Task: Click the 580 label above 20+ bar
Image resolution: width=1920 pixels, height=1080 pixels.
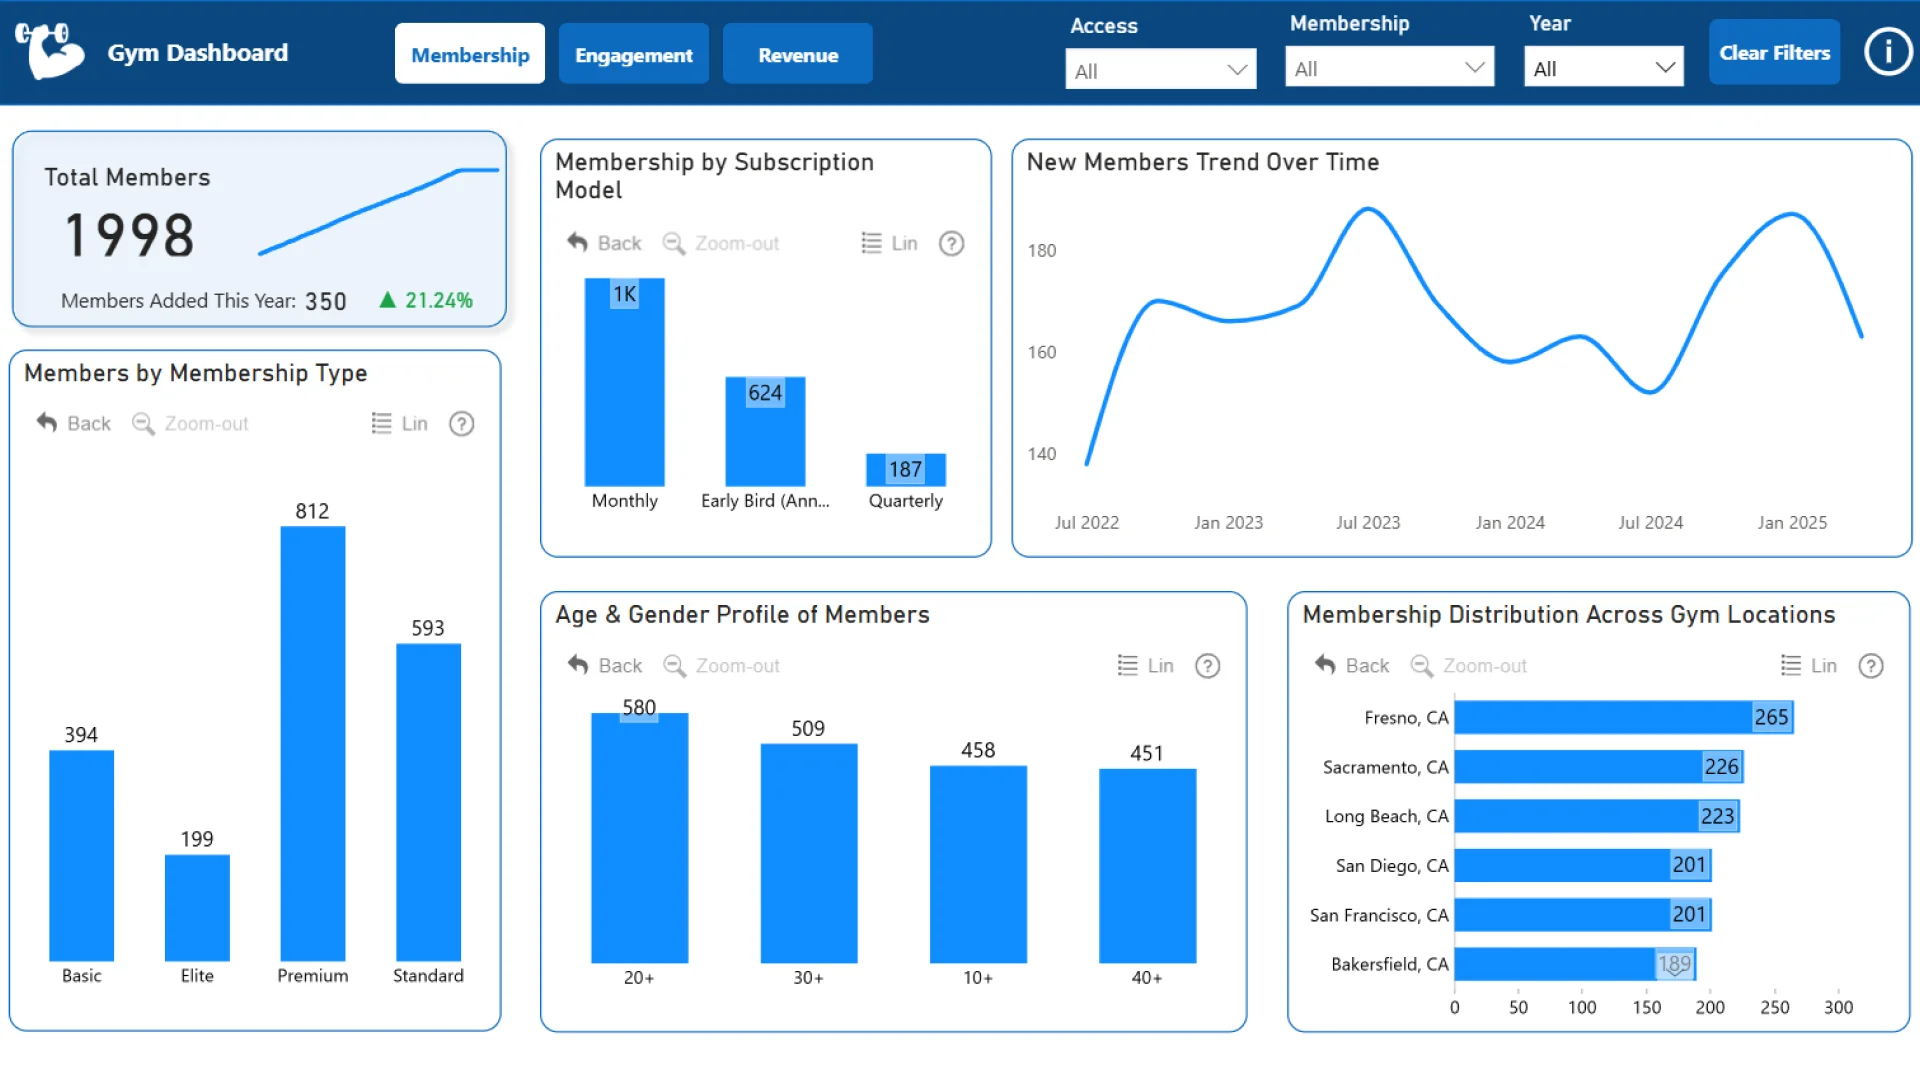Action: tap(639, 708)
